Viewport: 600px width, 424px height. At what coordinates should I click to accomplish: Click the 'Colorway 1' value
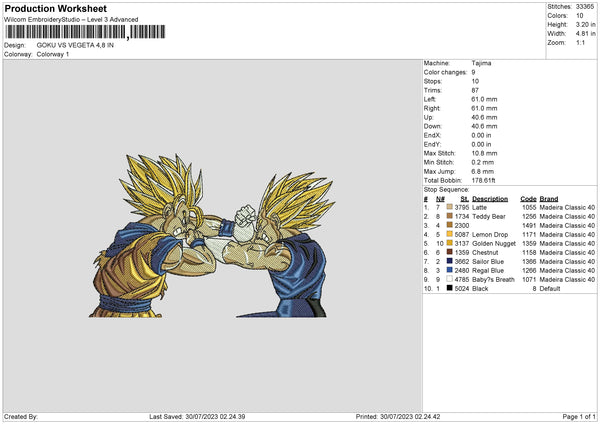coord(53,54)
